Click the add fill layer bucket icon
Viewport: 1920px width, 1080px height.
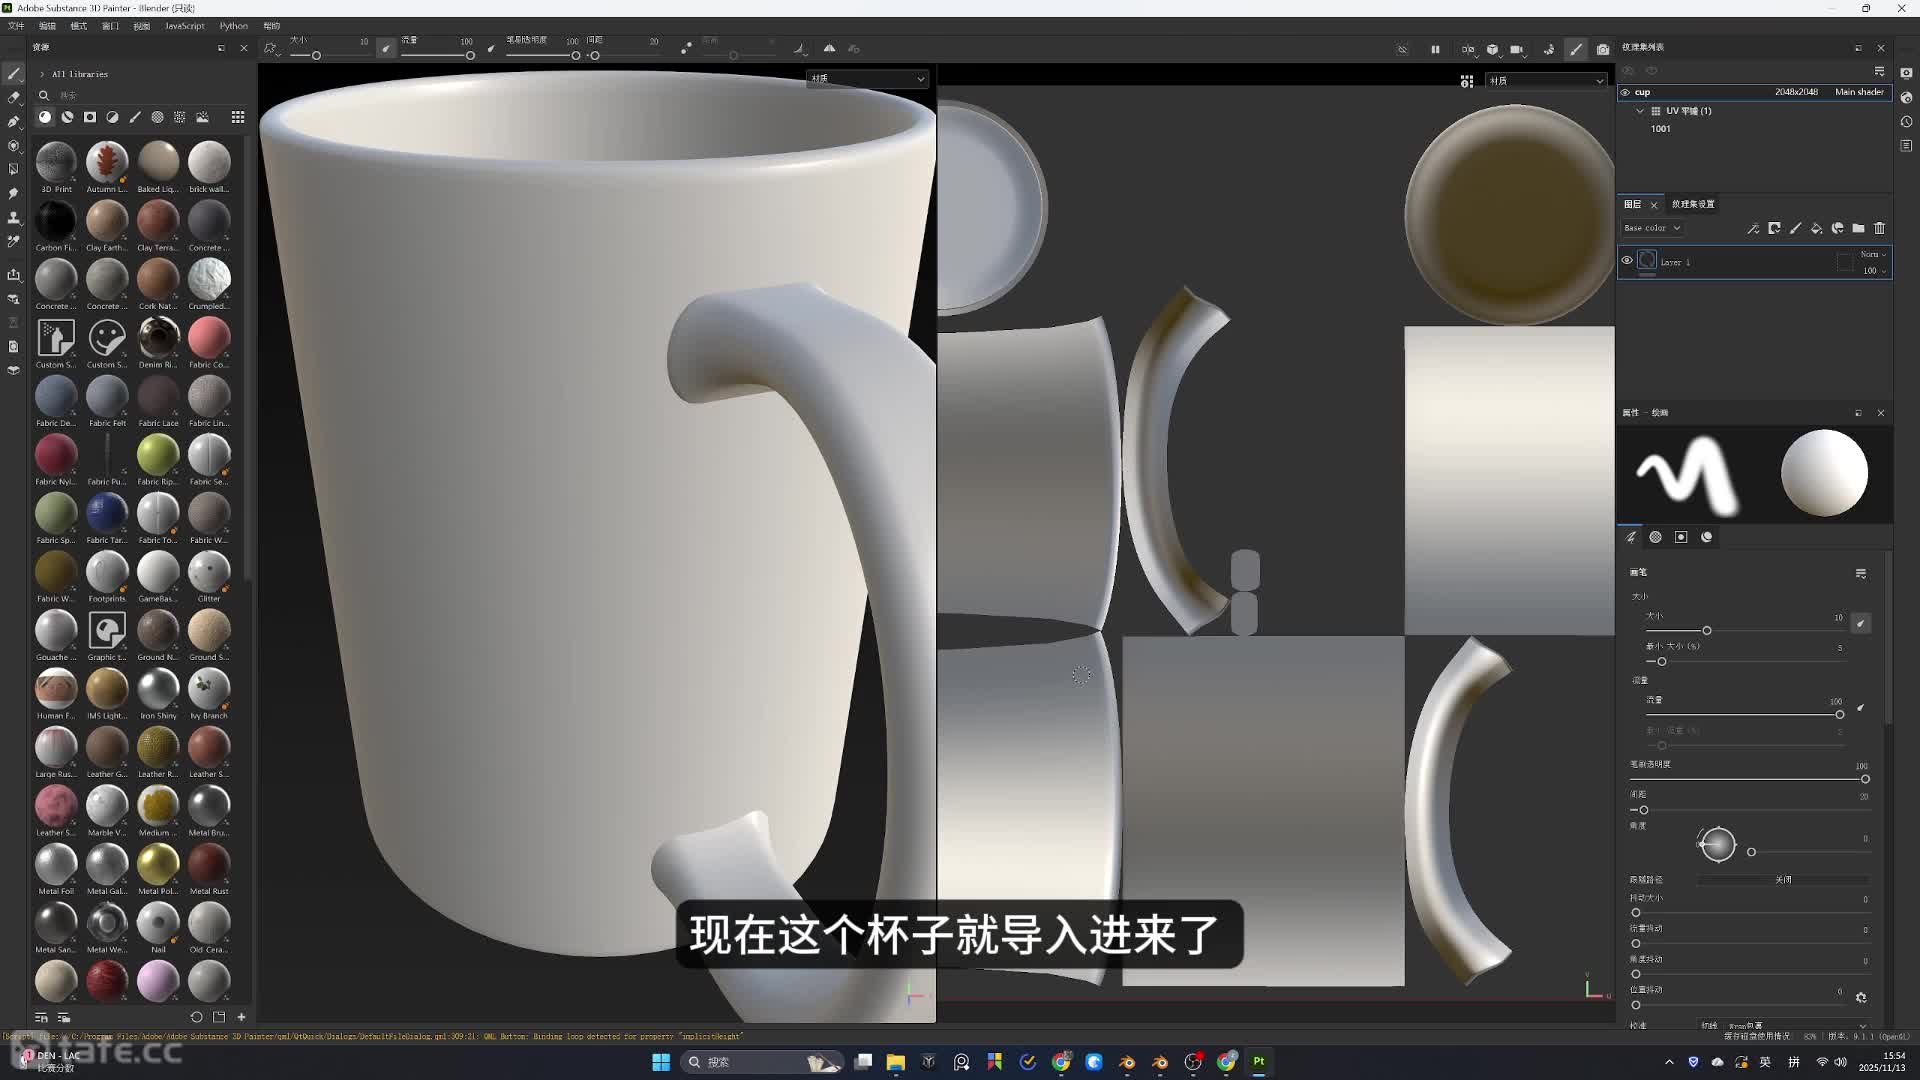[x=1816, y=229]
